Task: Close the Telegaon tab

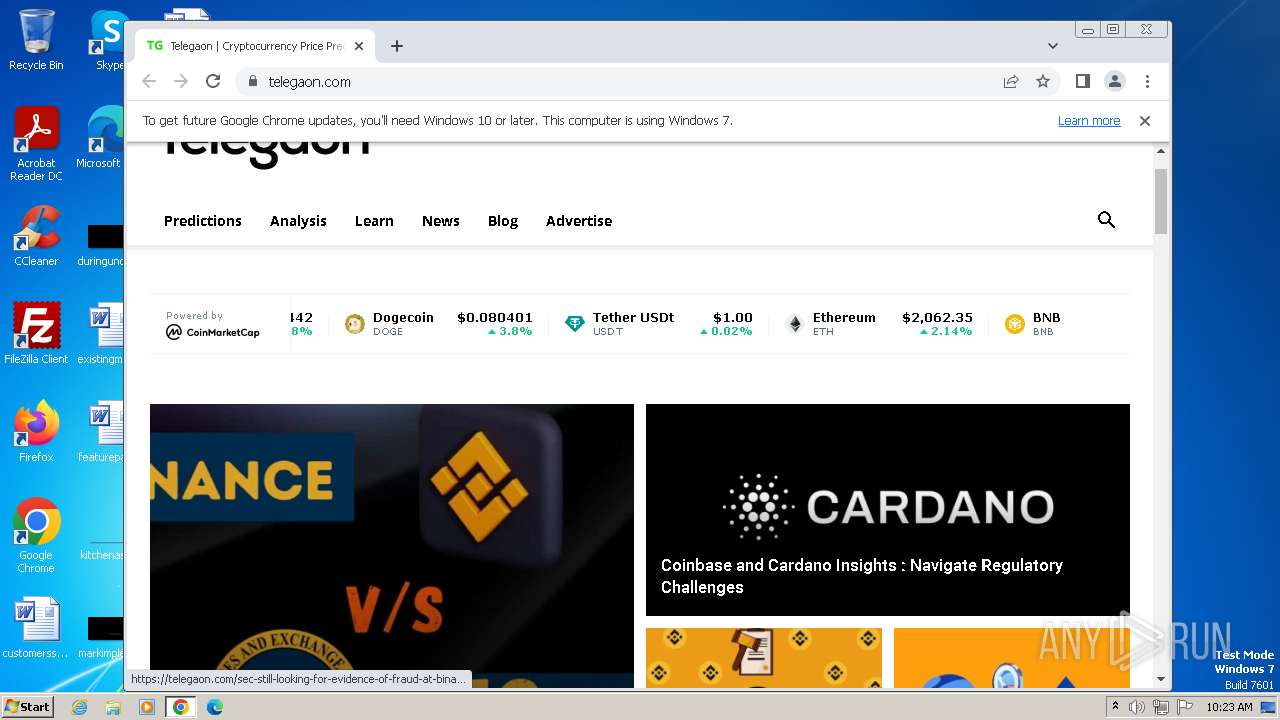Action: click(360, 46)
